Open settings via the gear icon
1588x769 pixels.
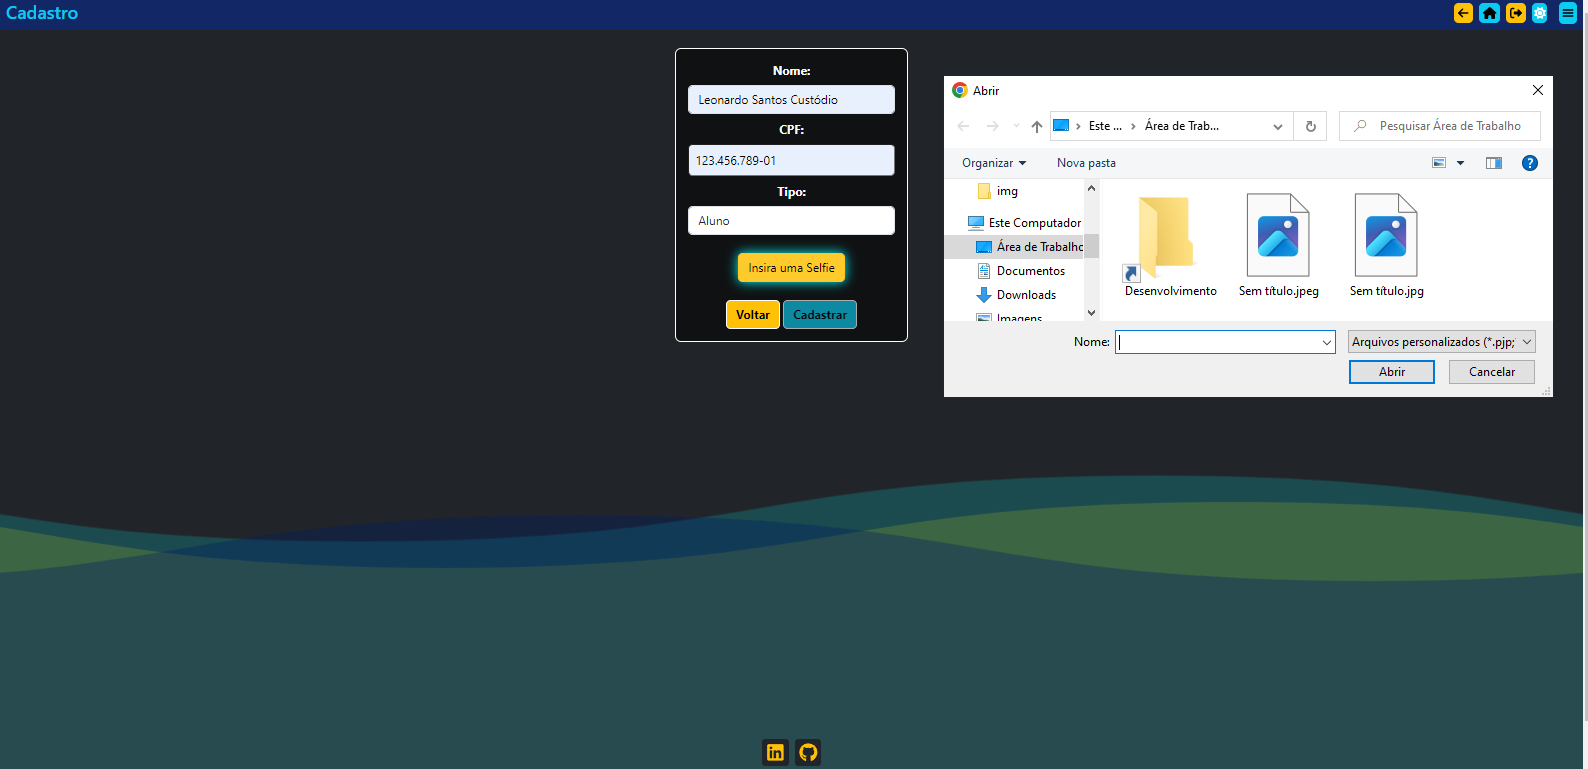point(1540,13)
